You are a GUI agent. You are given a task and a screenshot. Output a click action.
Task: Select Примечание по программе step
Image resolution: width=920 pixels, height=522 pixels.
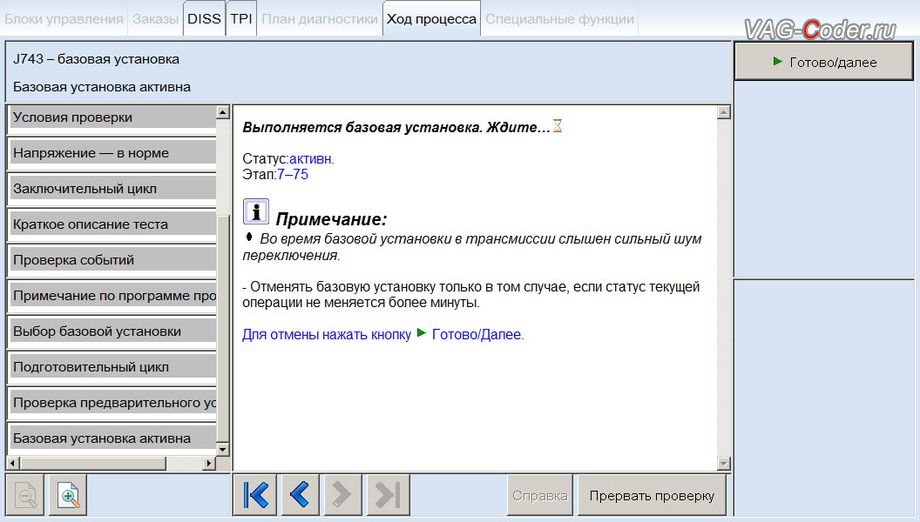(x=112, y=296)
